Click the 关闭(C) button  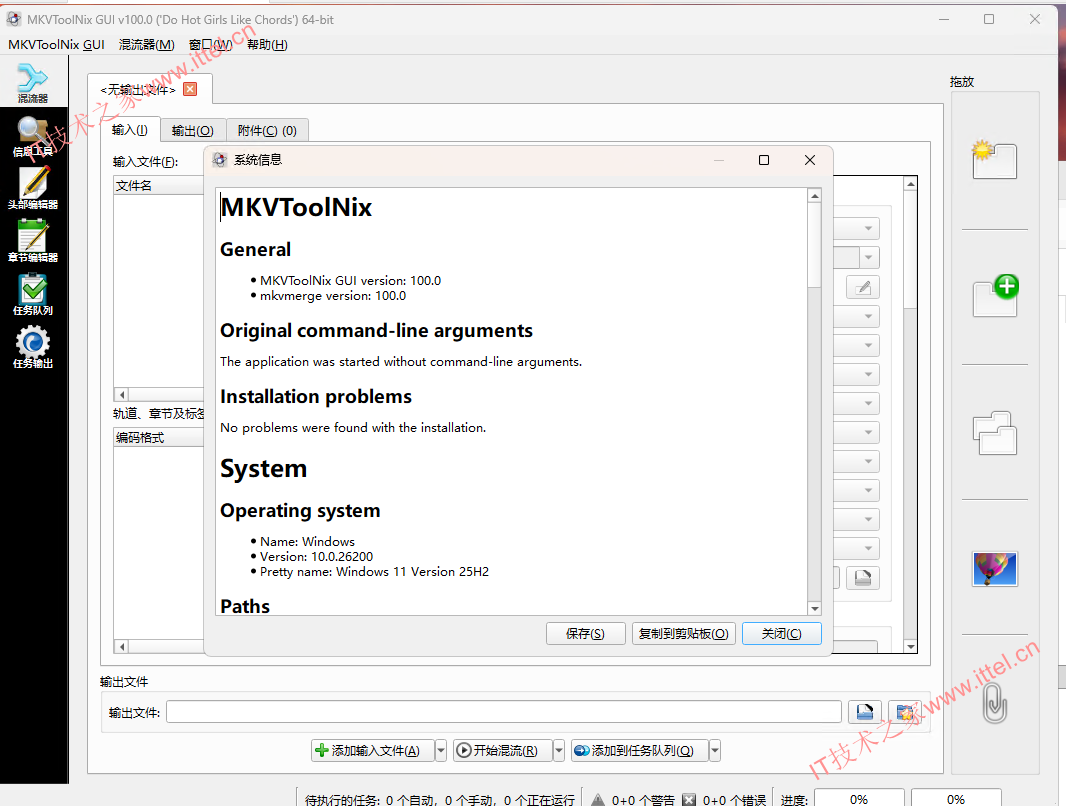pos(782,633)
